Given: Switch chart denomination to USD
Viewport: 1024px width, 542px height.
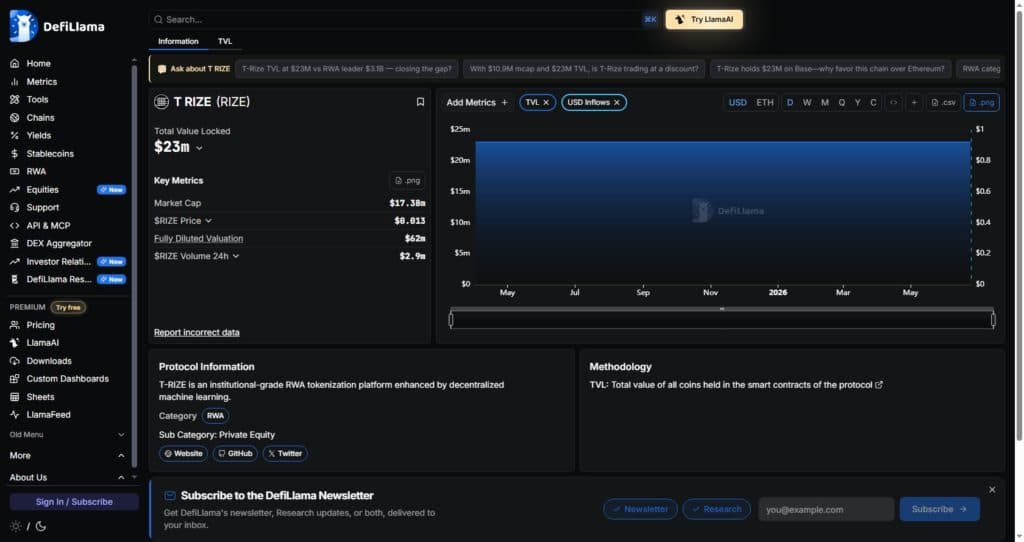Looking at the screenshot, I should (x=737, y=103).
